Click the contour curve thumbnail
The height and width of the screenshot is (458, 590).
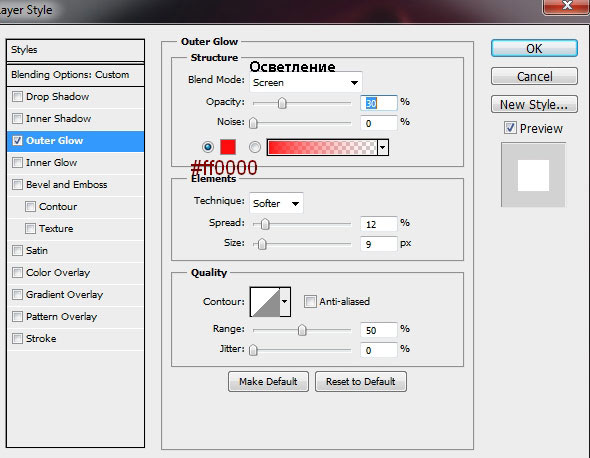coord(265,301)
